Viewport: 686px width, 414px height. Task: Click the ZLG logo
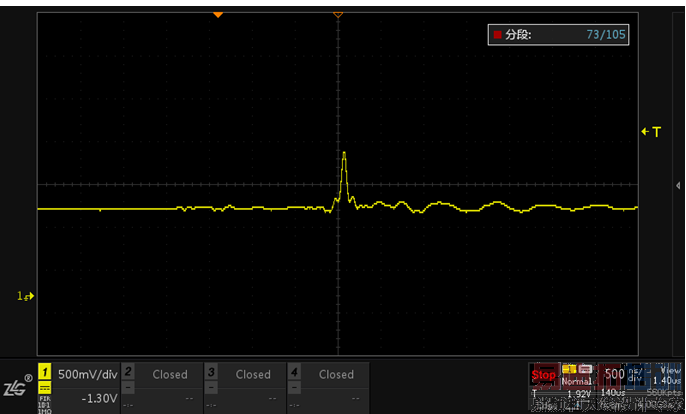[18, 386]
